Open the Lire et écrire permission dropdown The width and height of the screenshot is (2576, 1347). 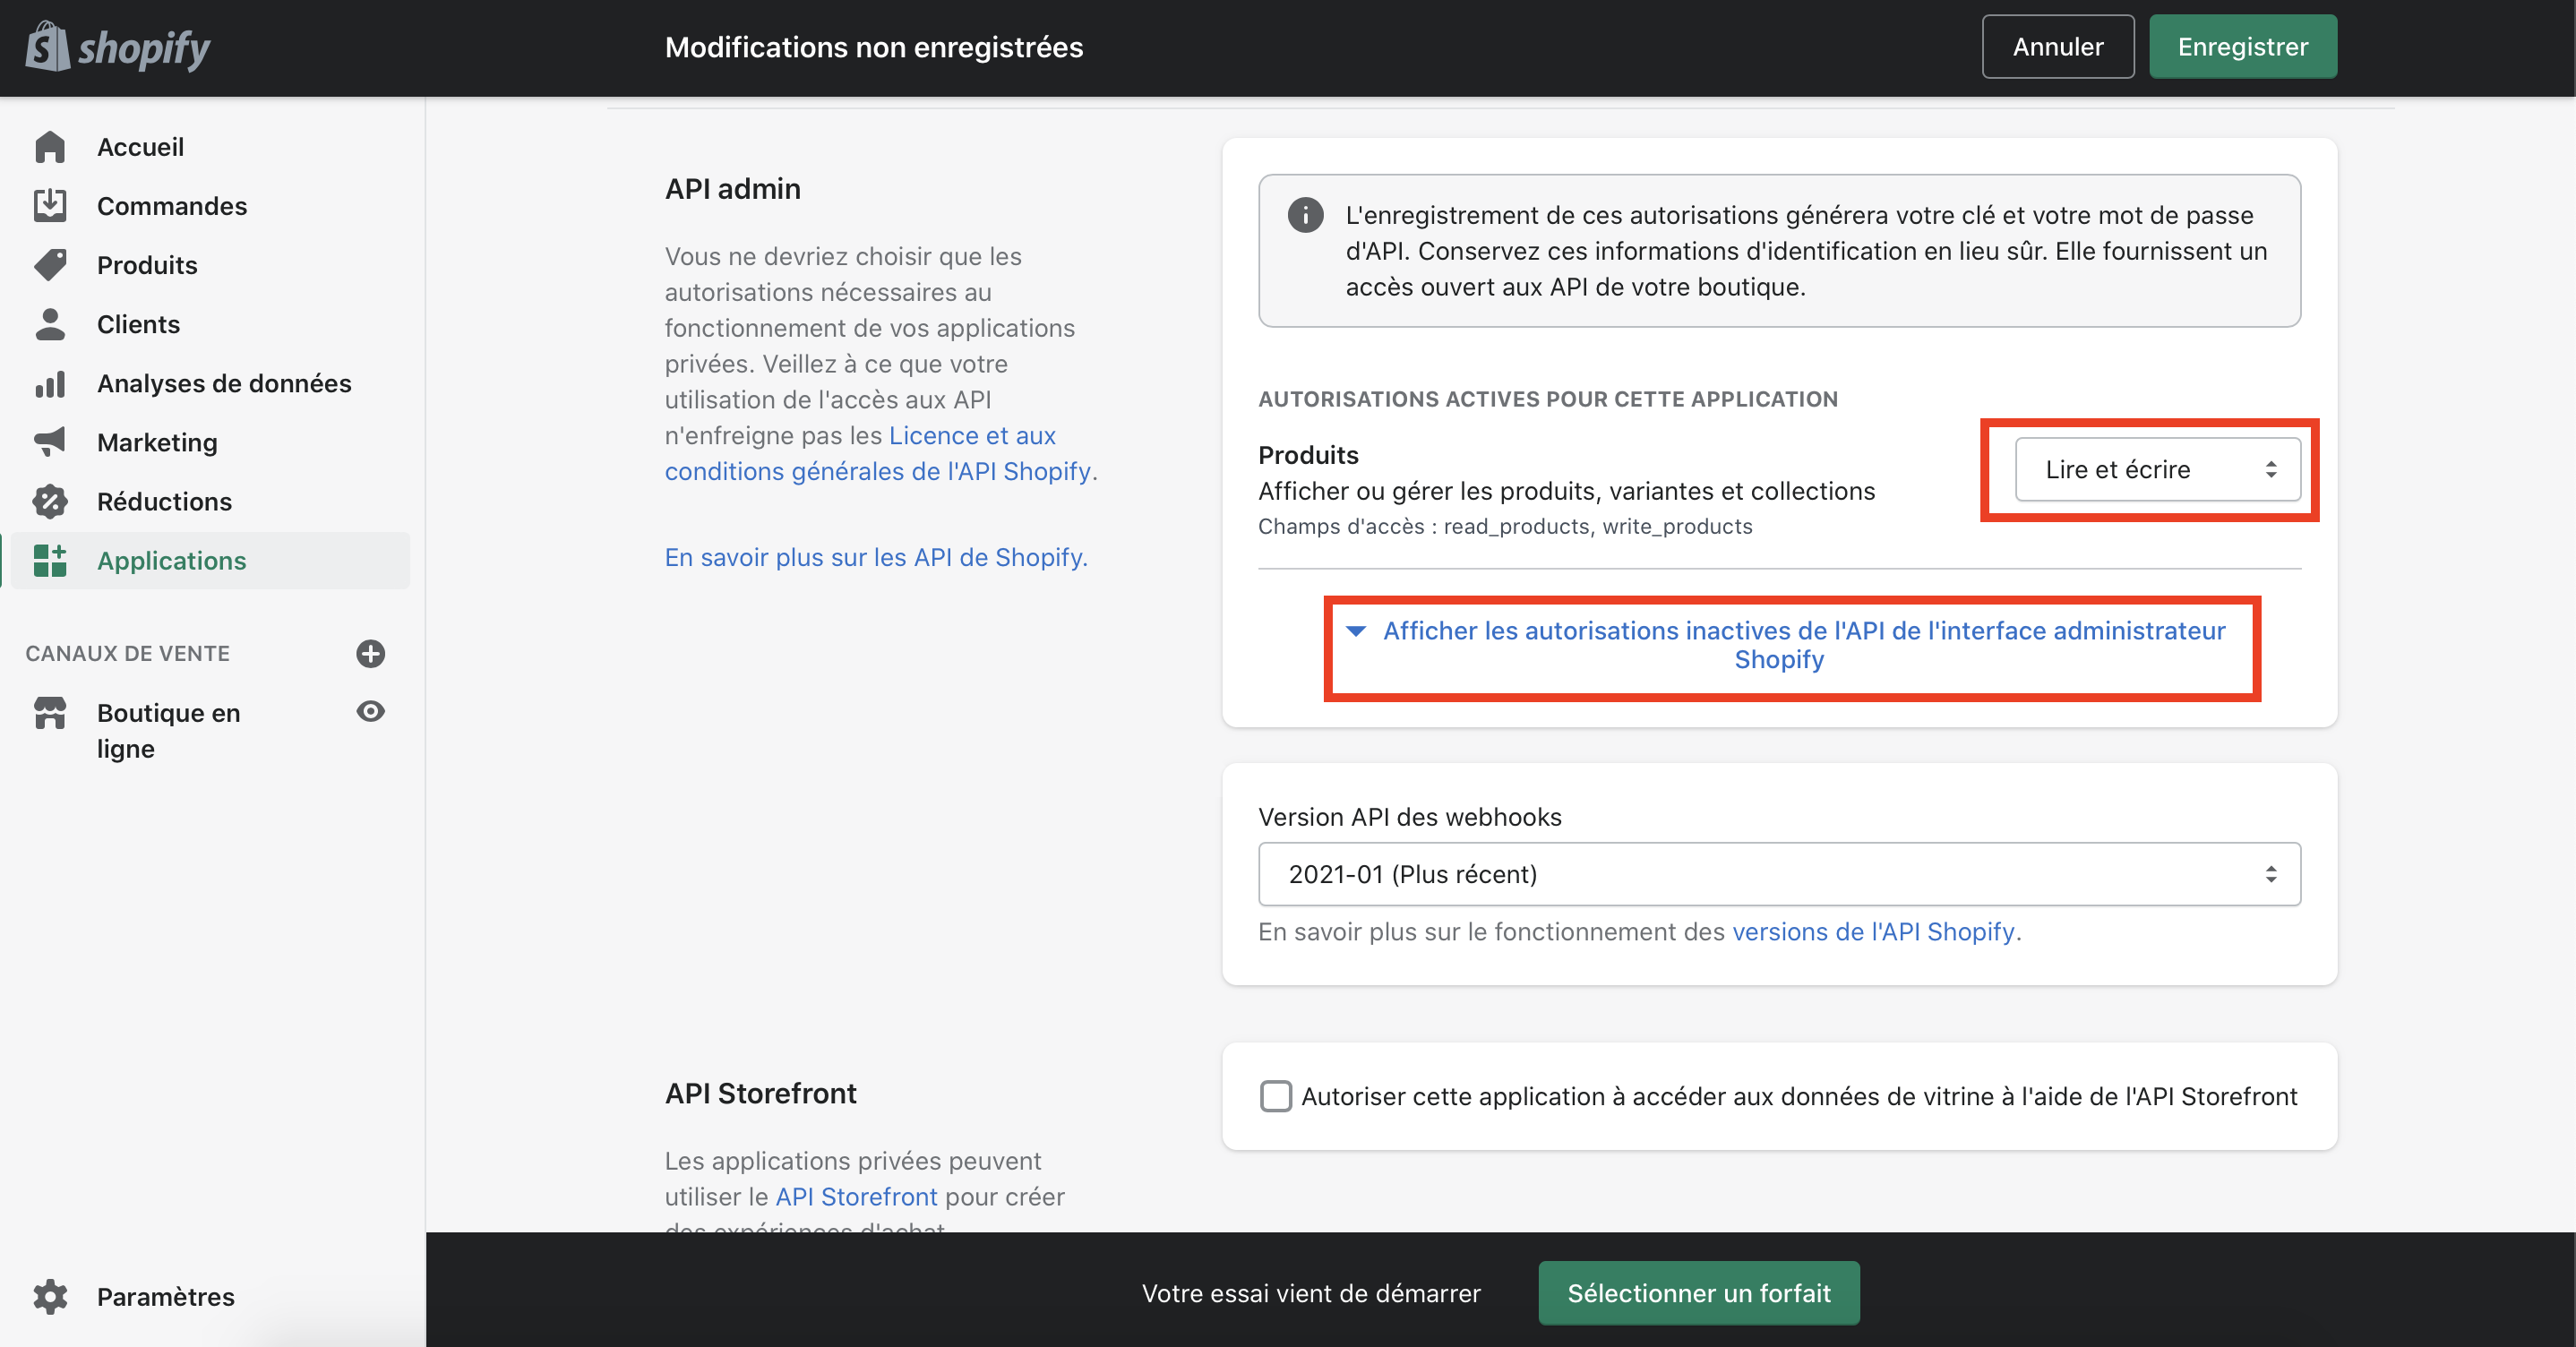2158,469
